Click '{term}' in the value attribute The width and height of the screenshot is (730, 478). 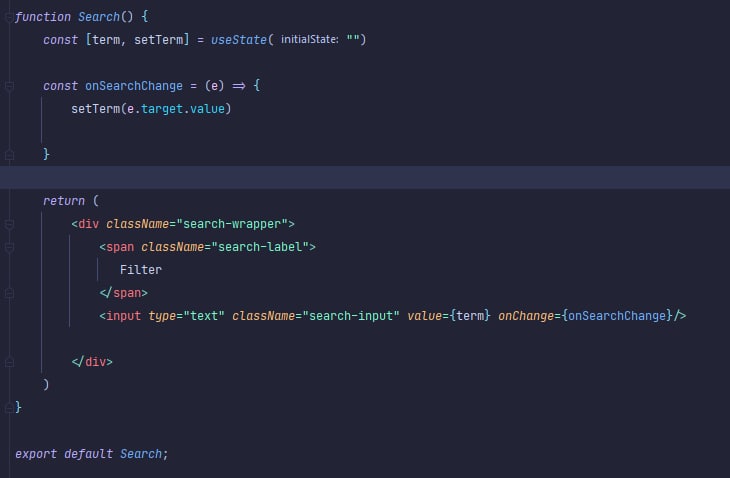click(x=470, y=316)
